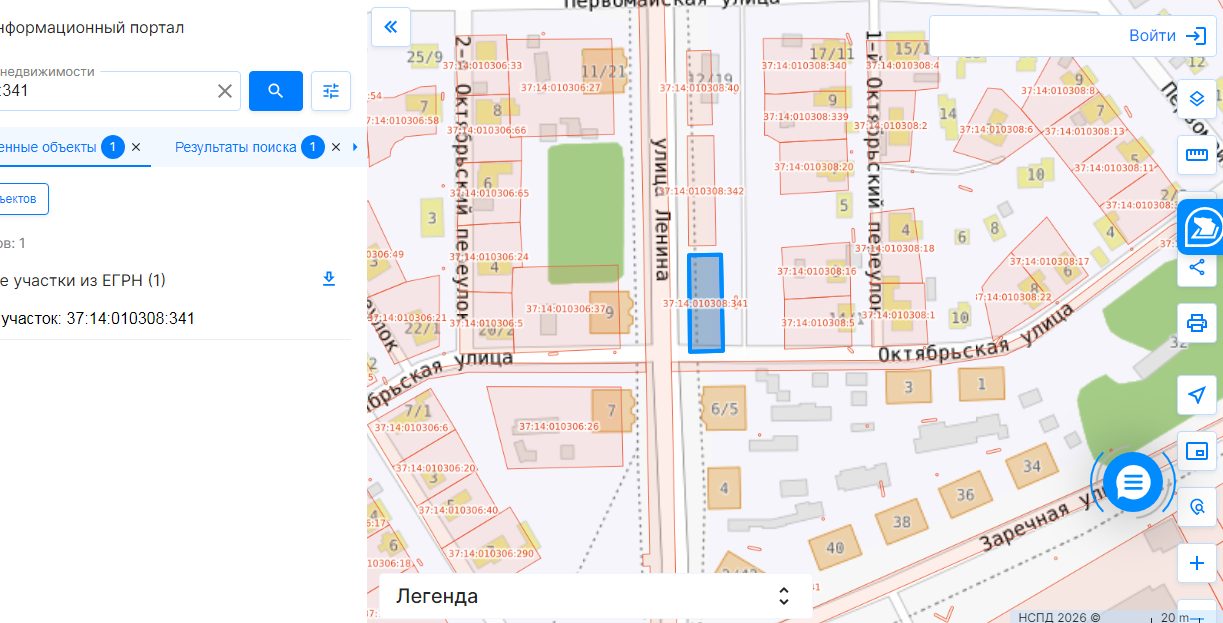
Task: Select building 36 on the map
Action: pos(965,495)
